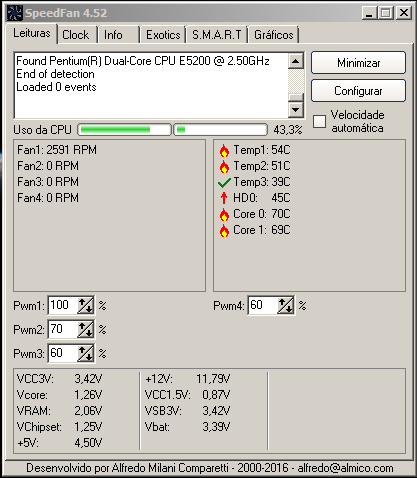Click the Pwm3 spinner arrows
This screenshot has height=478, width=417.
(85, 353)
